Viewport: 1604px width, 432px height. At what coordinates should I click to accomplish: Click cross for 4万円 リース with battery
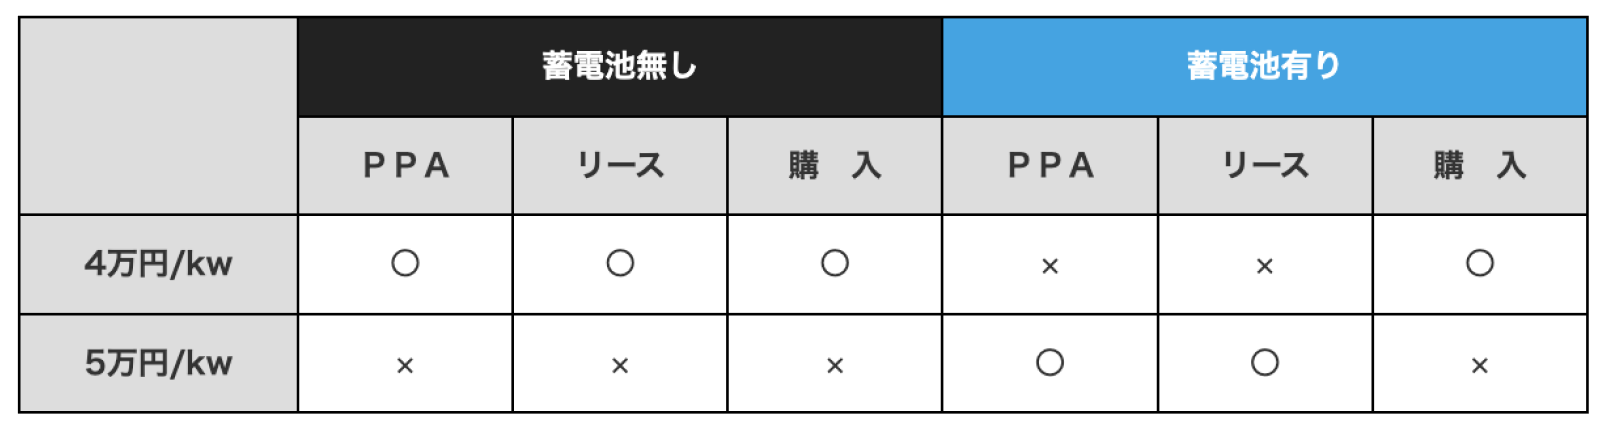1265,266
